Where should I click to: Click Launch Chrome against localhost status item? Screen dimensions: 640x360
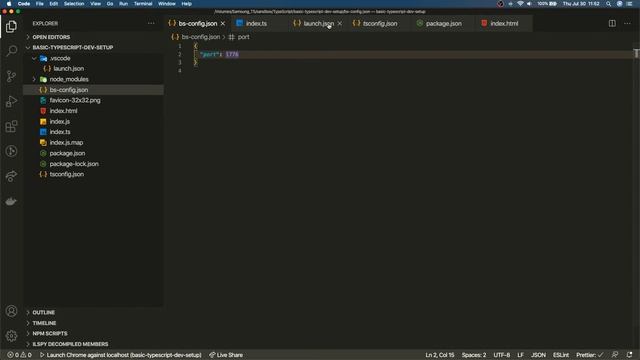121,355
